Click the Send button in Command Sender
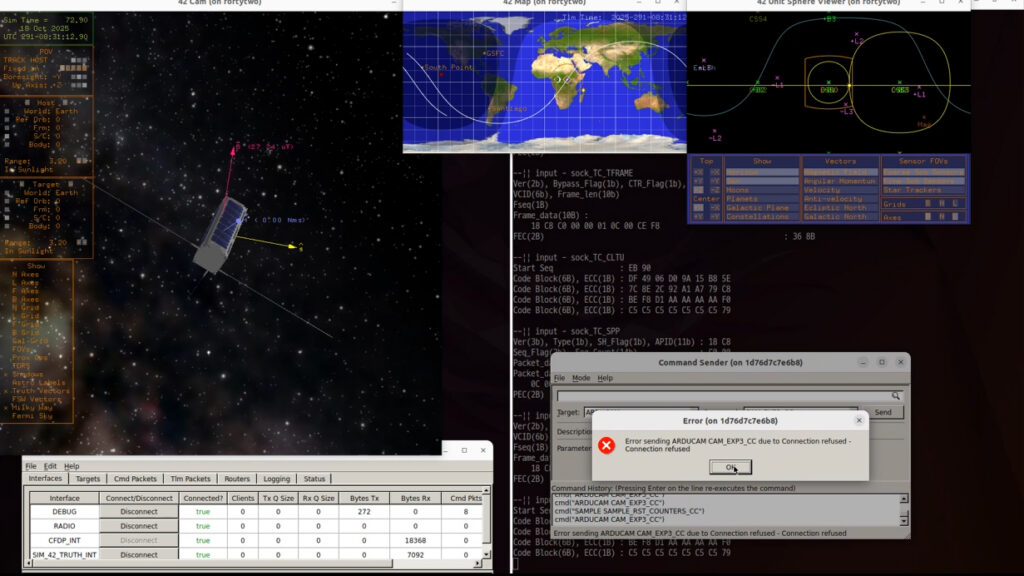This screenshot has width=1024, height=576. [x=883, y=412]
